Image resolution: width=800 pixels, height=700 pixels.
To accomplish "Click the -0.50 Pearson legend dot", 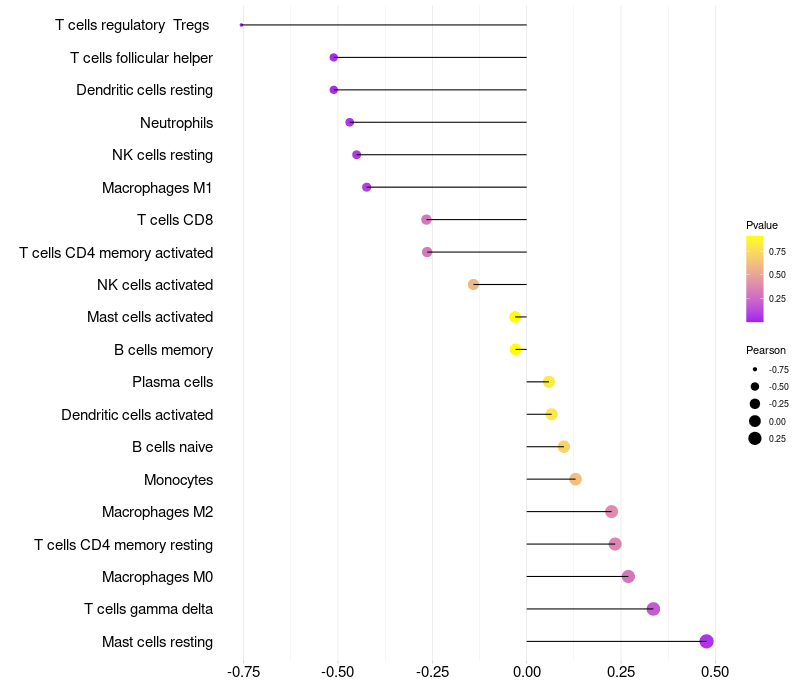I will 755,386.
